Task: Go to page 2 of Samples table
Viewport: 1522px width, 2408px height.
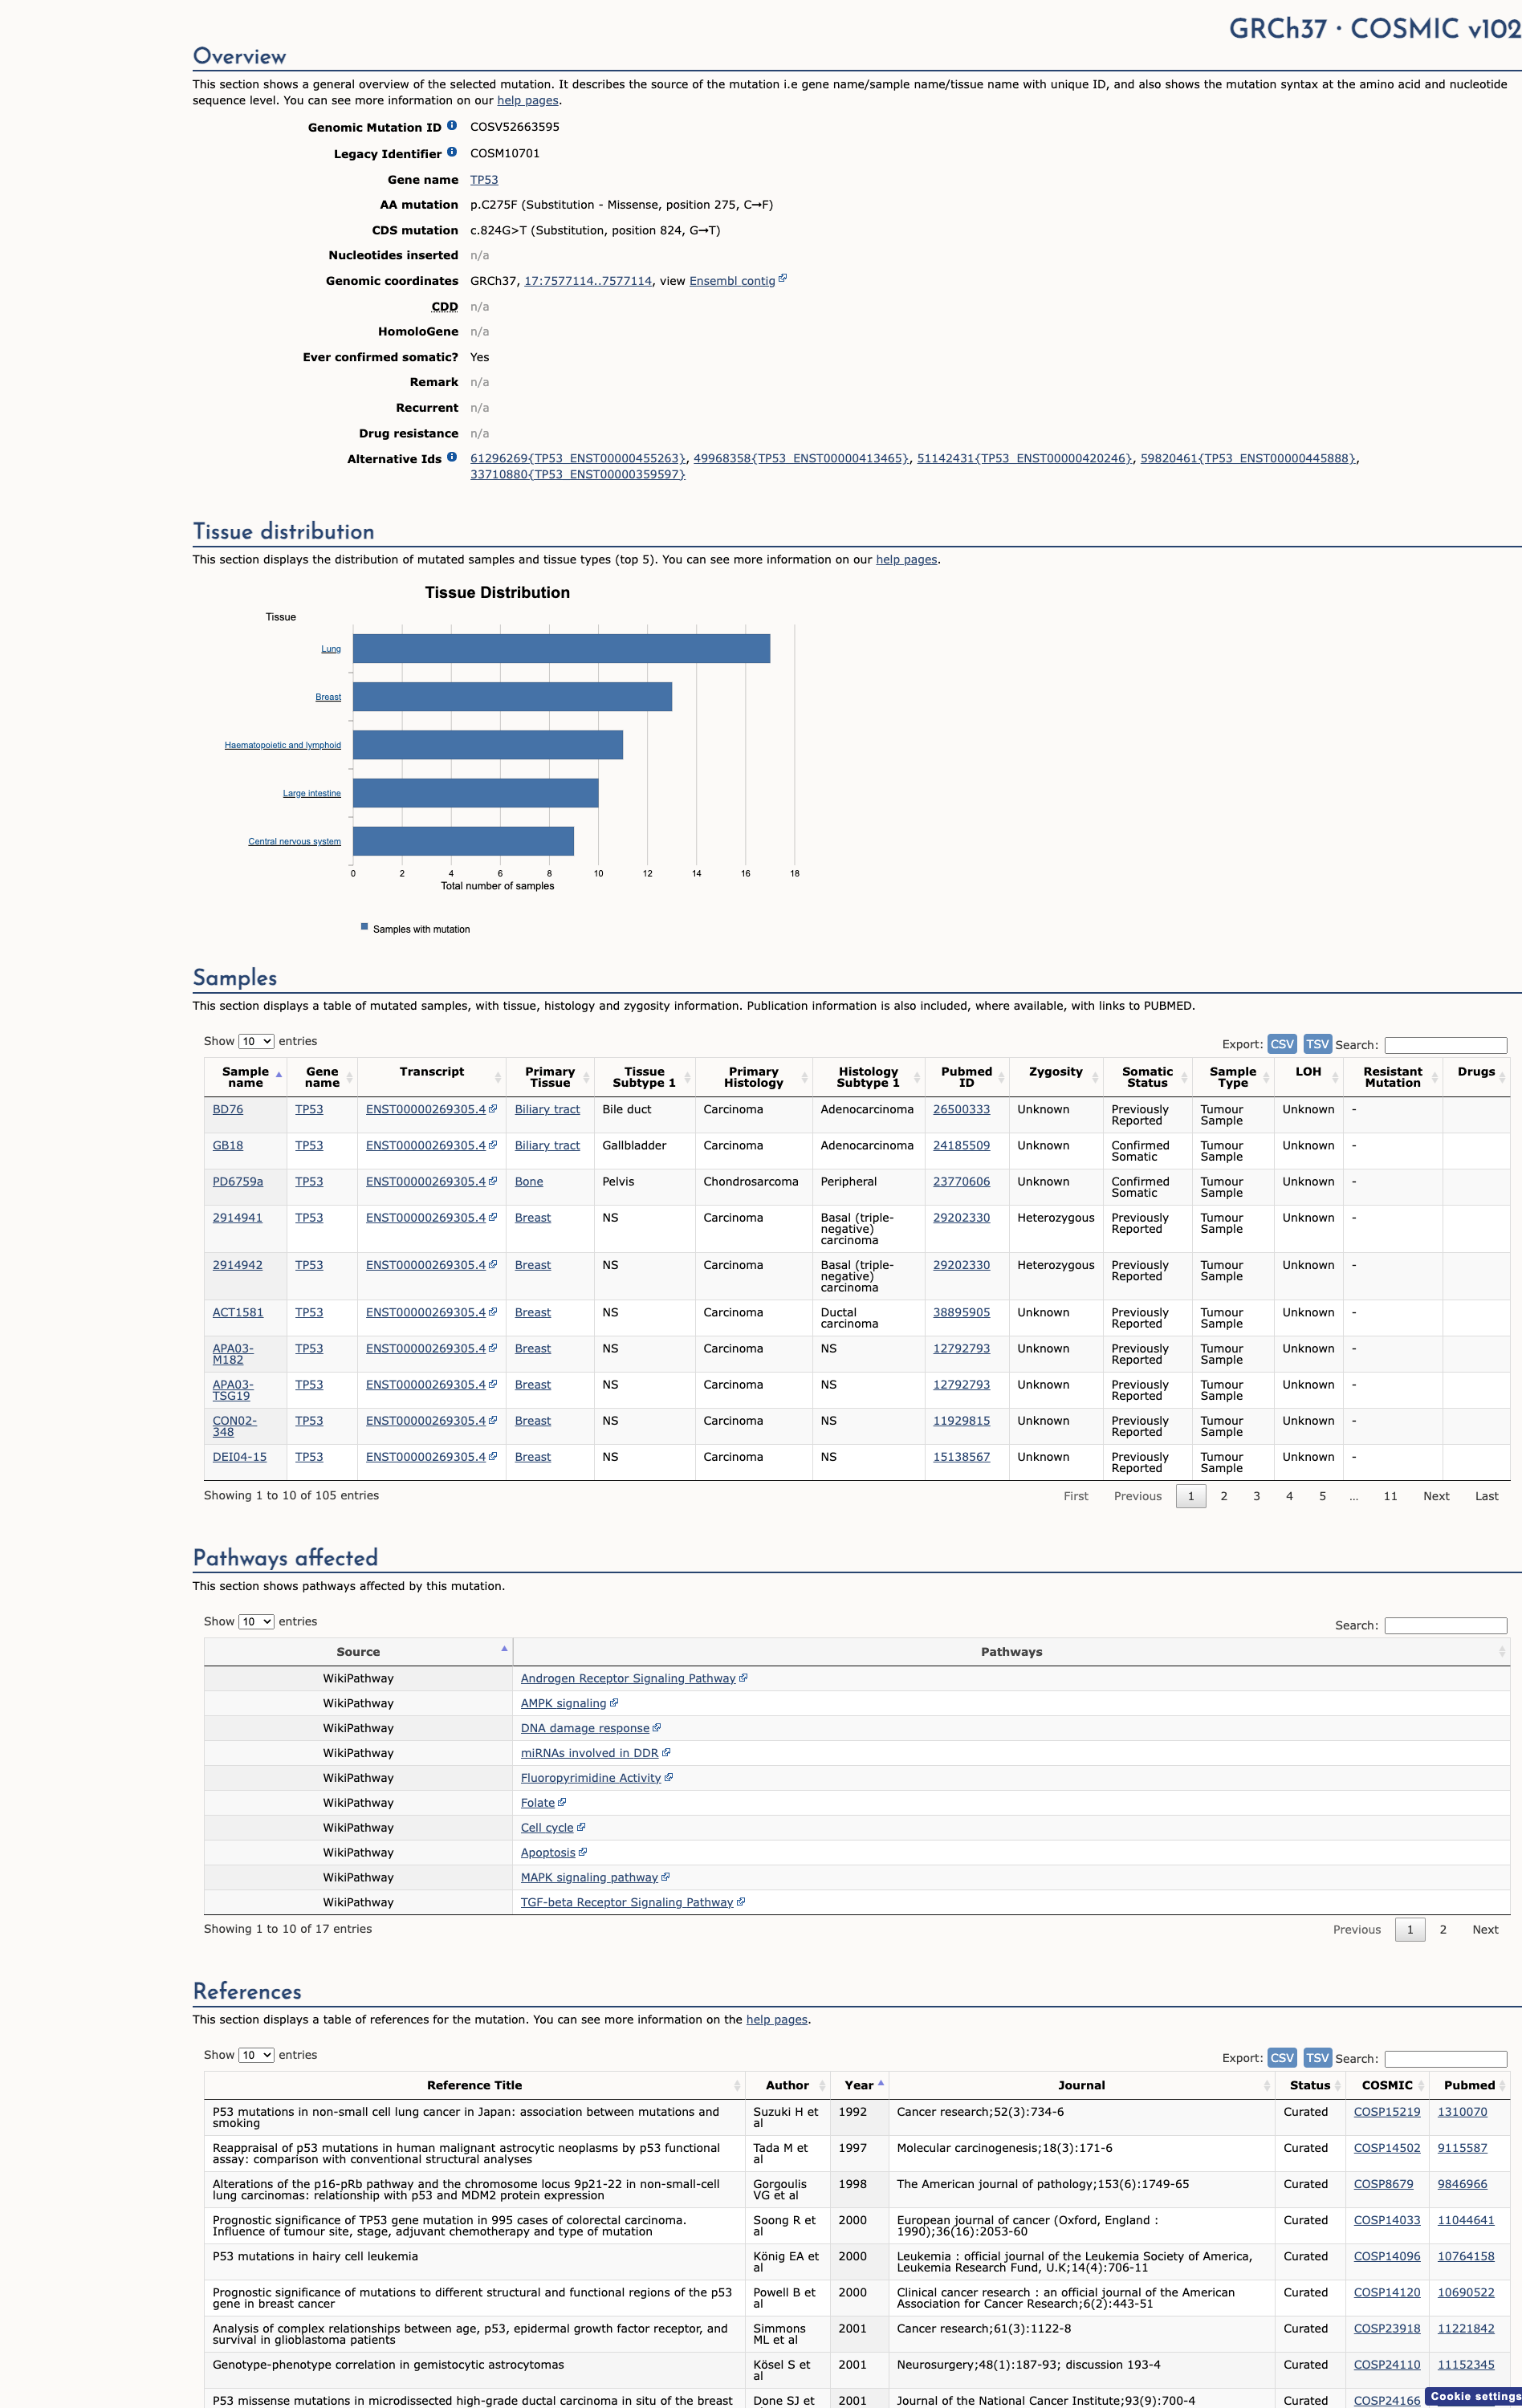Action: tap(1224, 1496)
